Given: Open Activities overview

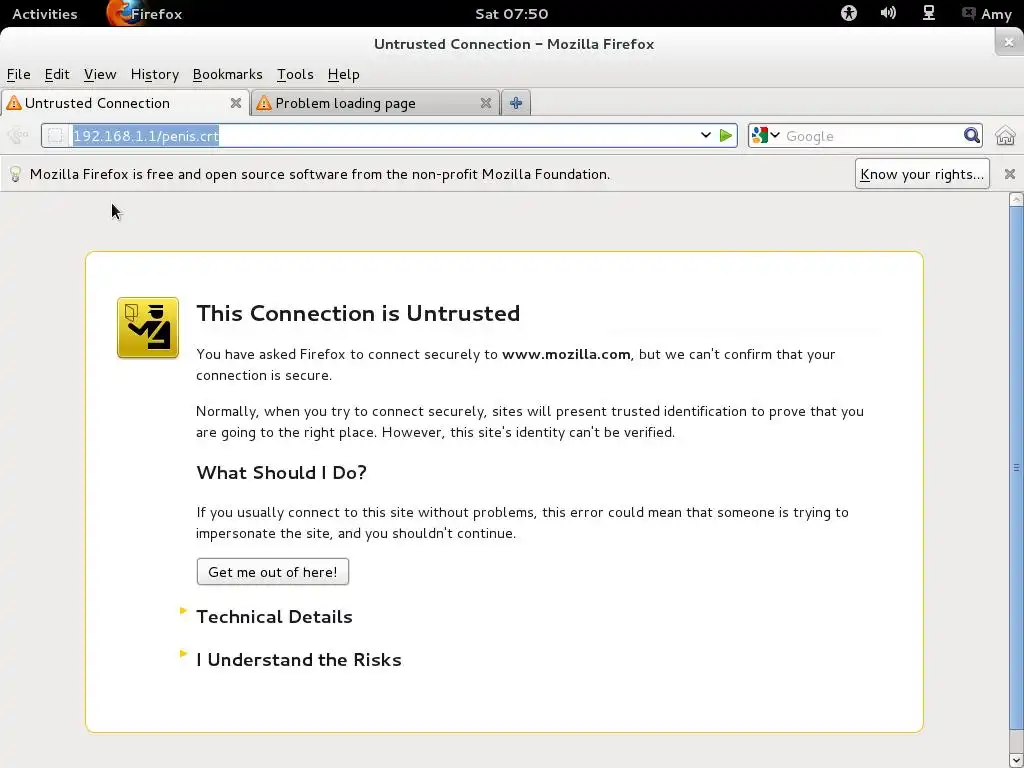Looking at the screenshot, I should coord(44,14).
